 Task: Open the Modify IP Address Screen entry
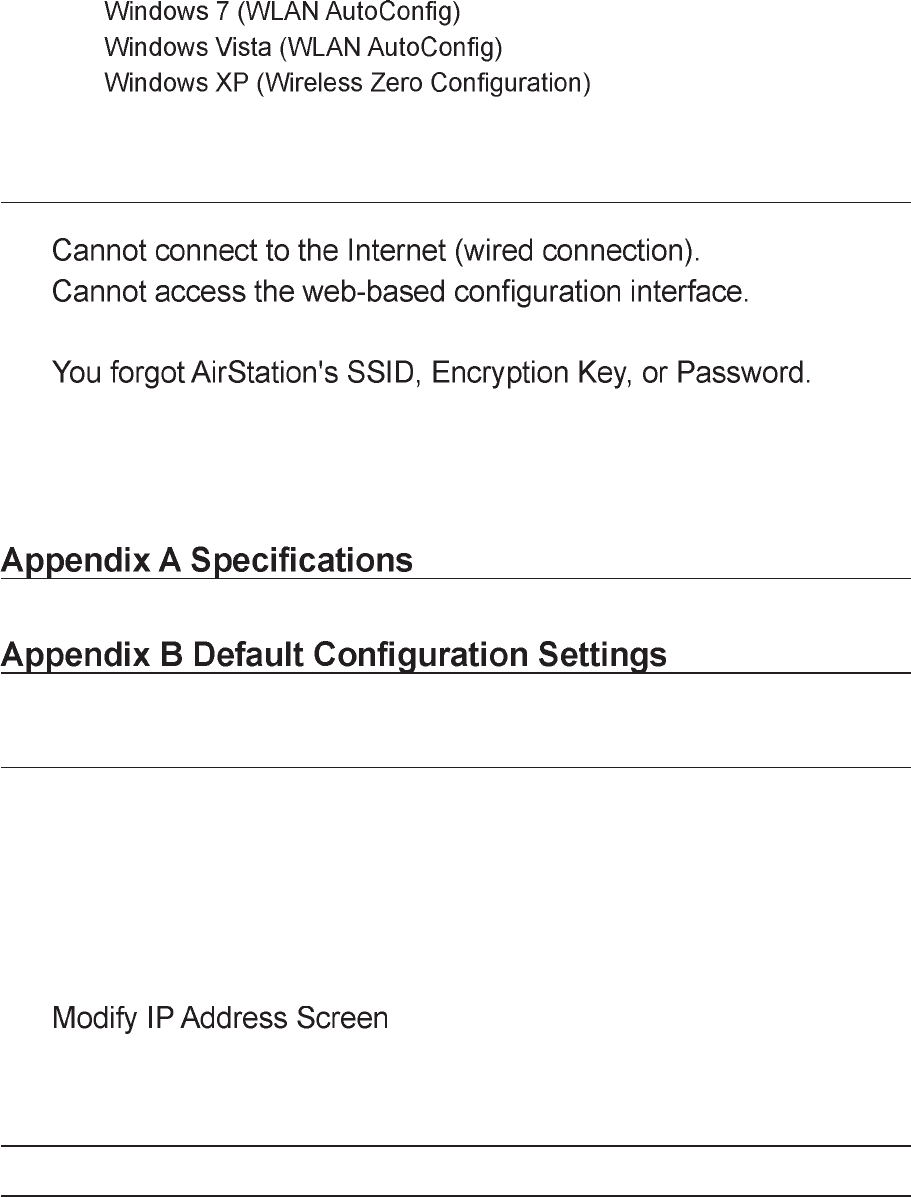[x=220, y=1018]
